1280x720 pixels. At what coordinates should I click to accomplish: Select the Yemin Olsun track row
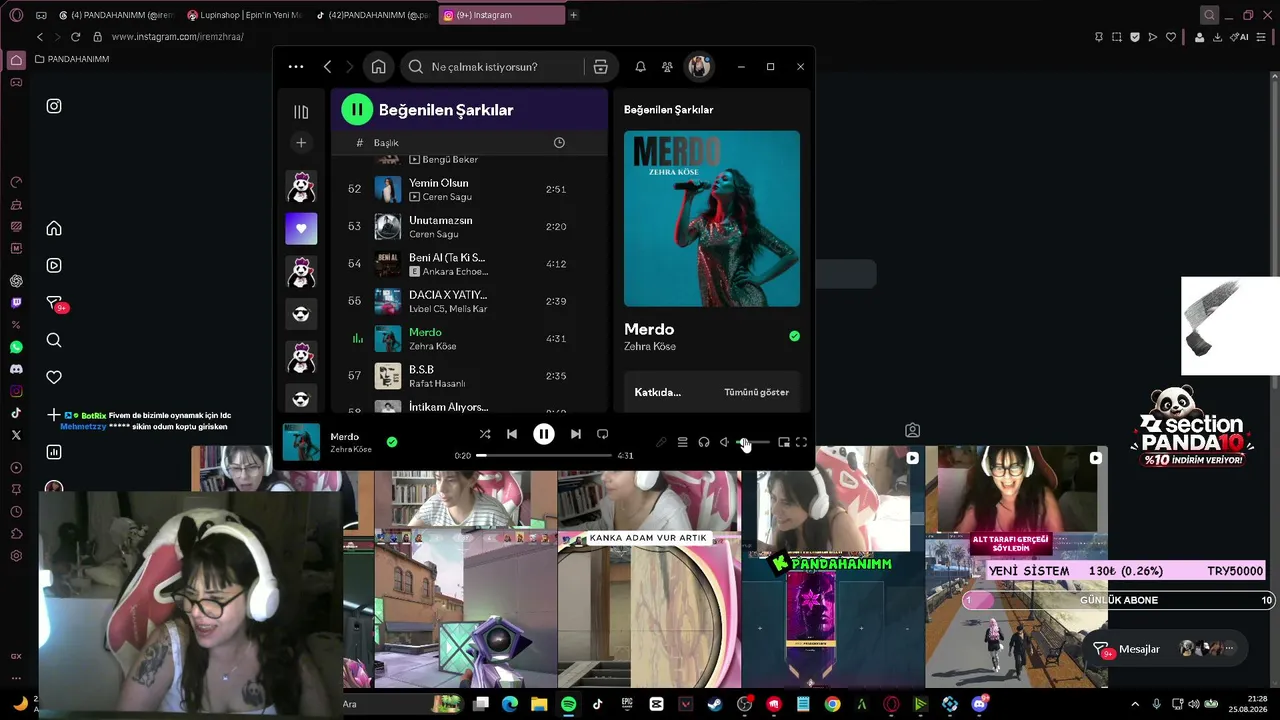[x=469, y=189]
